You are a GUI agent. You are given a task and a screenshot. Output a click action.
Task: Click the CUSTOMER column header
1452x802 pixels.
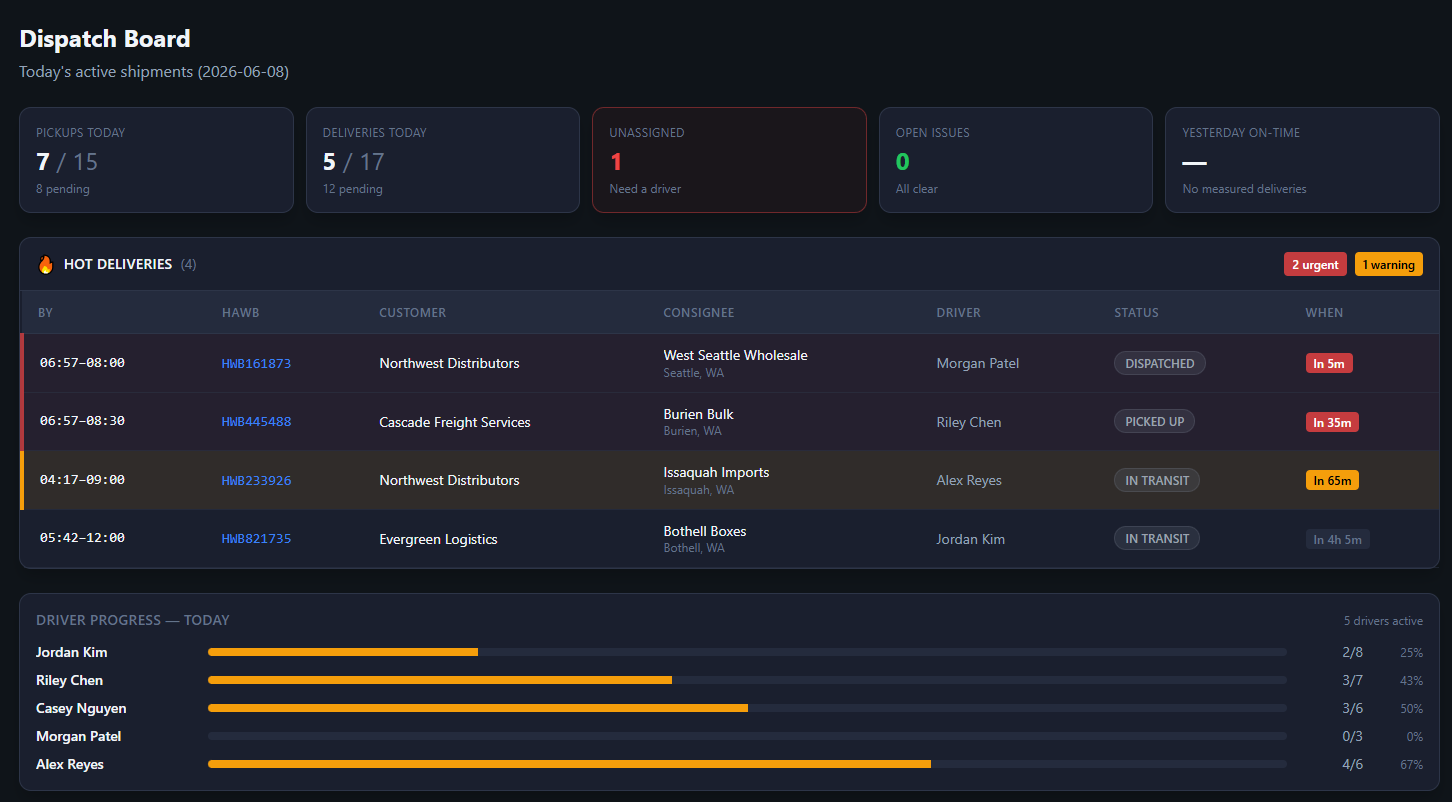413,313
